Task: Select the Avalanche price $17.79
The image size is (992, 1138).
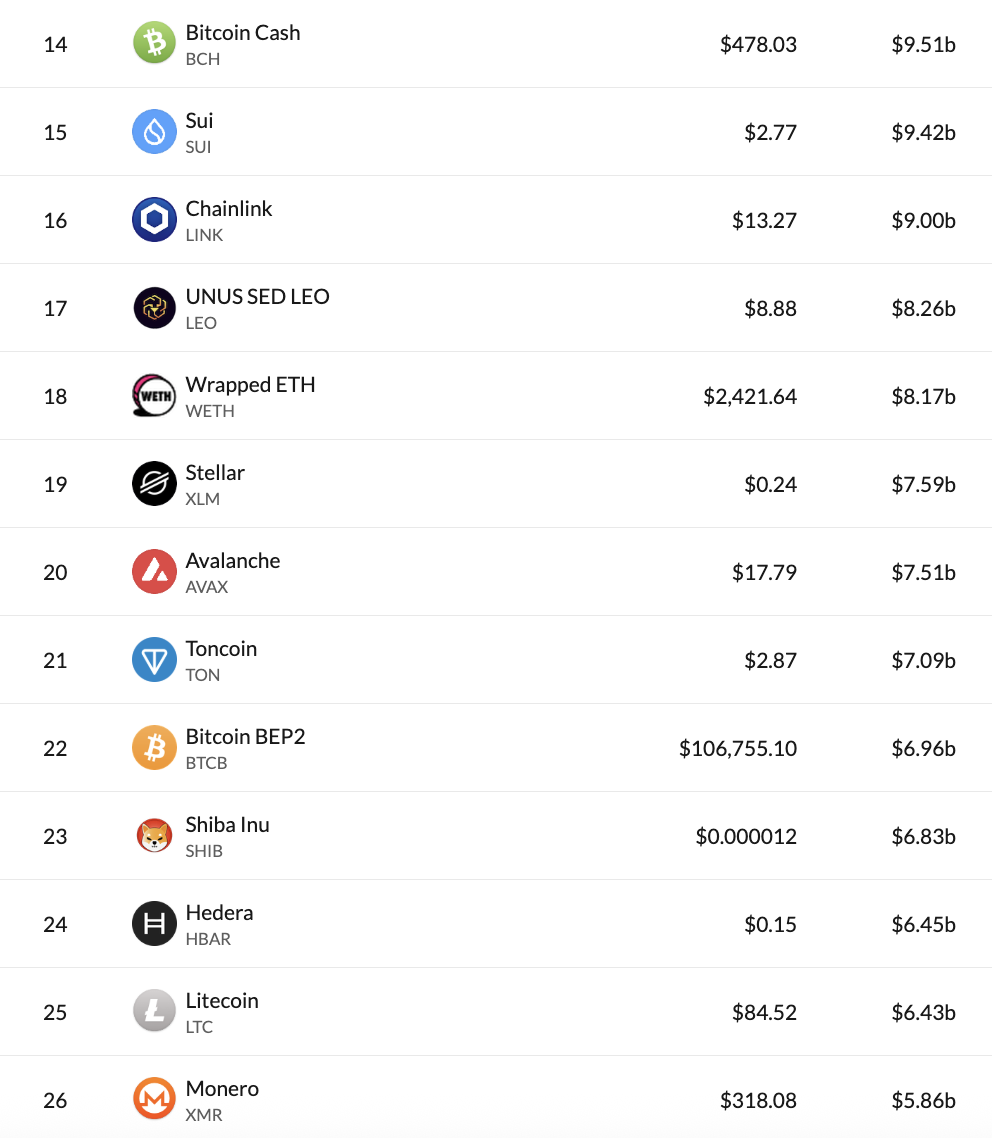Action: pos(764,573)
